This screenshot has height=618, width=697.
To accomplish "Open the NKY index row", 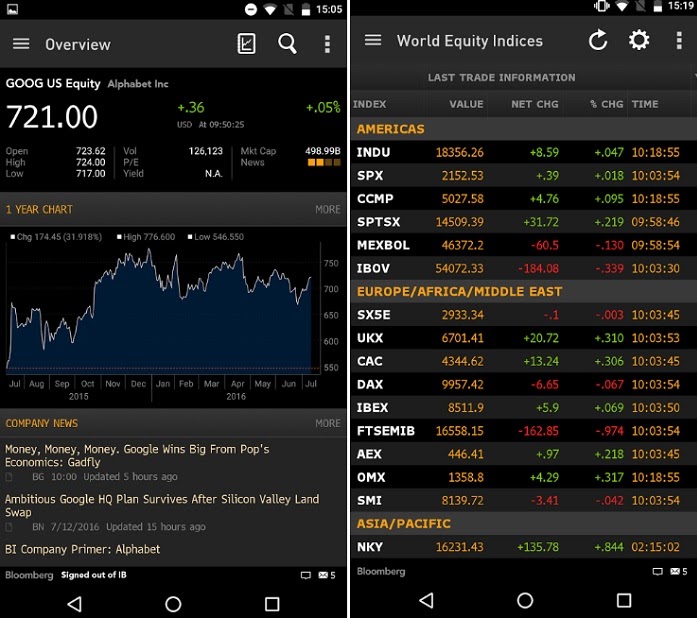I will [x=524, y=547].
